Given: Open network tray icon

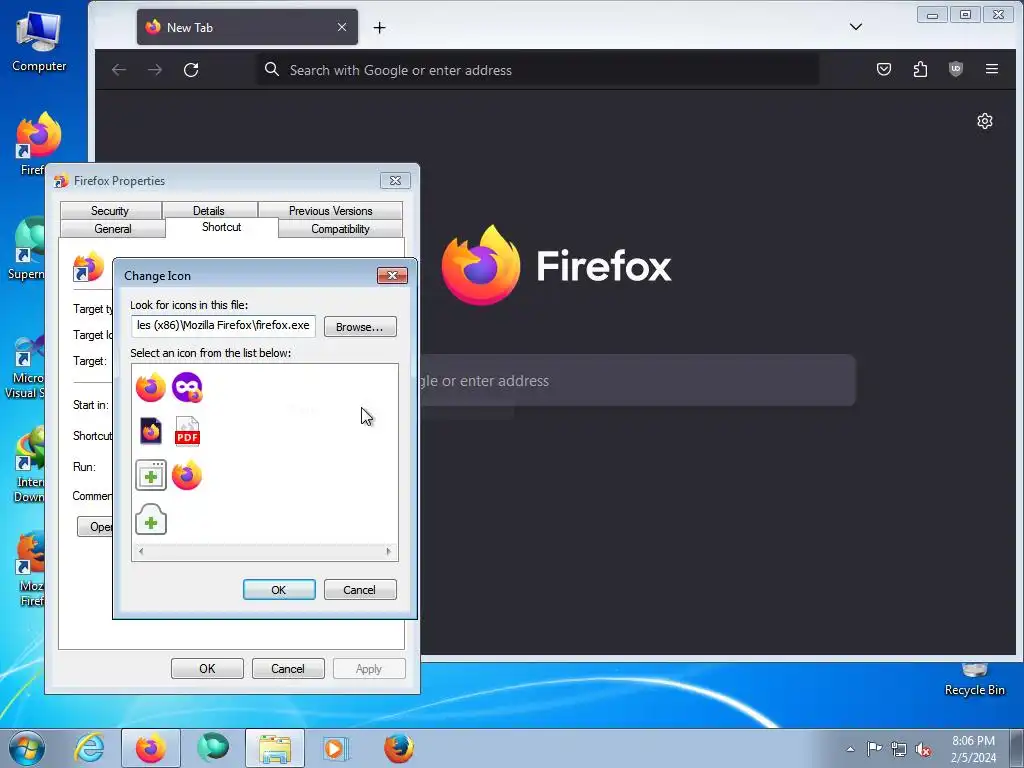Looking at the screenshot, I should [x=899, y=749].
